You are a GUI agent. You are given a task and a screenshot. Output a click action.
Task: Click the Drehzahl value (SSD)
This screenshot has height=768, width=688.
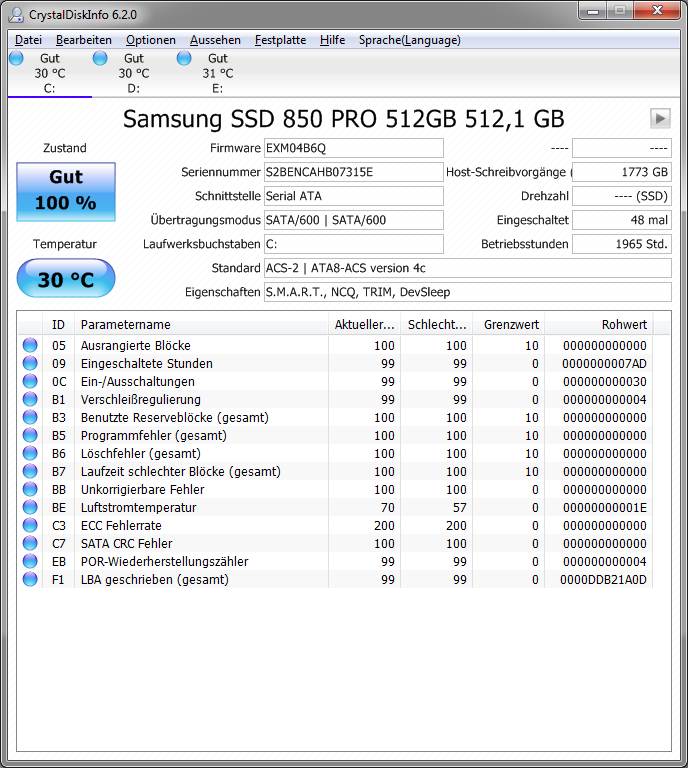coord(622,196)
